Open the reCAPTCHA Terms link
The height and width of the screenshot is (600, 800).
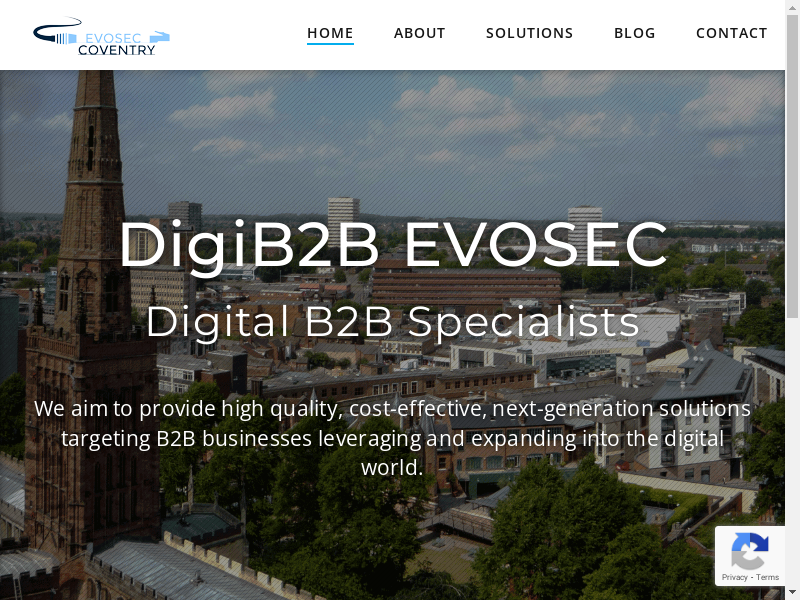click(767, 577)
